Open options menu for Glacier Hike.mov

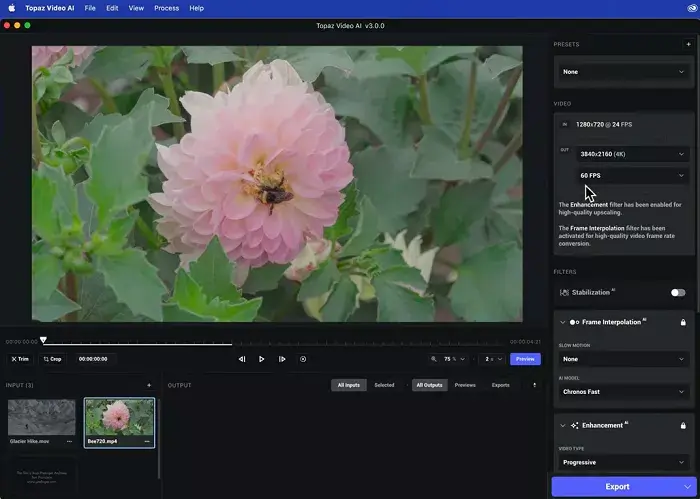pos(69,441)
